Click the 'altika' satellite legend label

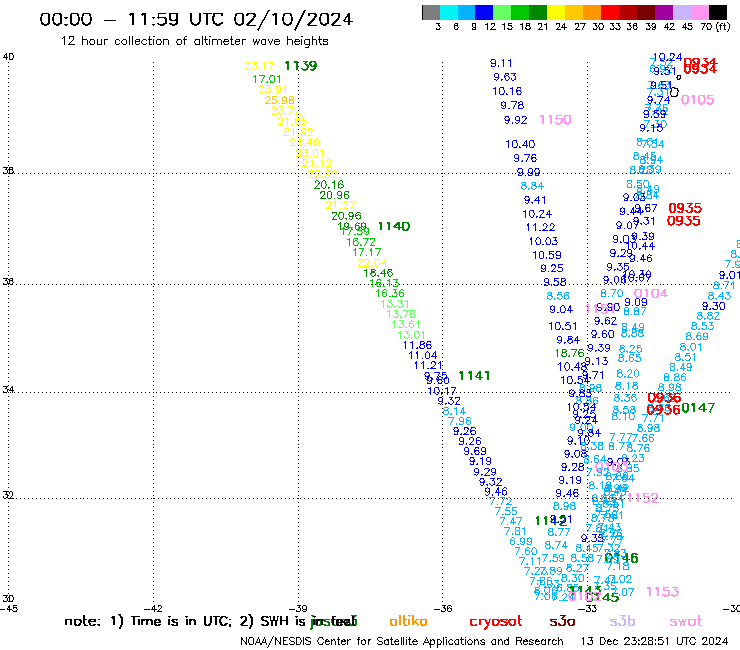(408, 621)
